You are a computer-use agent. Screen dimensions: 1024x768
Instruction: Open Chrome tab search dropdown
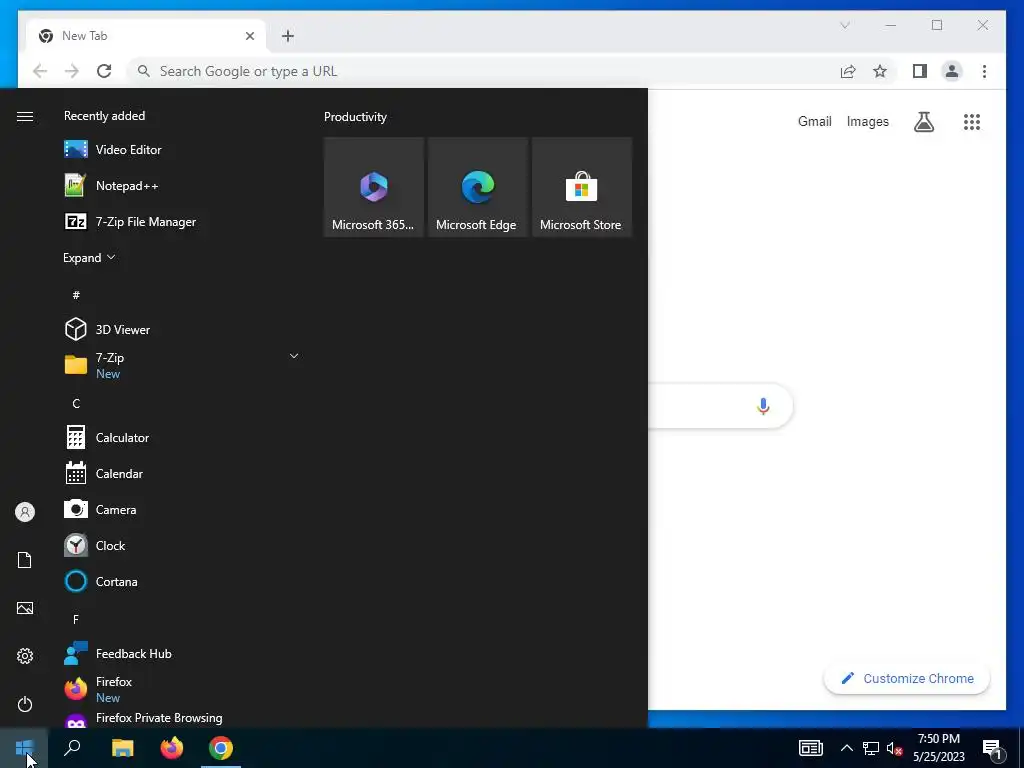click(x=844, y=25)
